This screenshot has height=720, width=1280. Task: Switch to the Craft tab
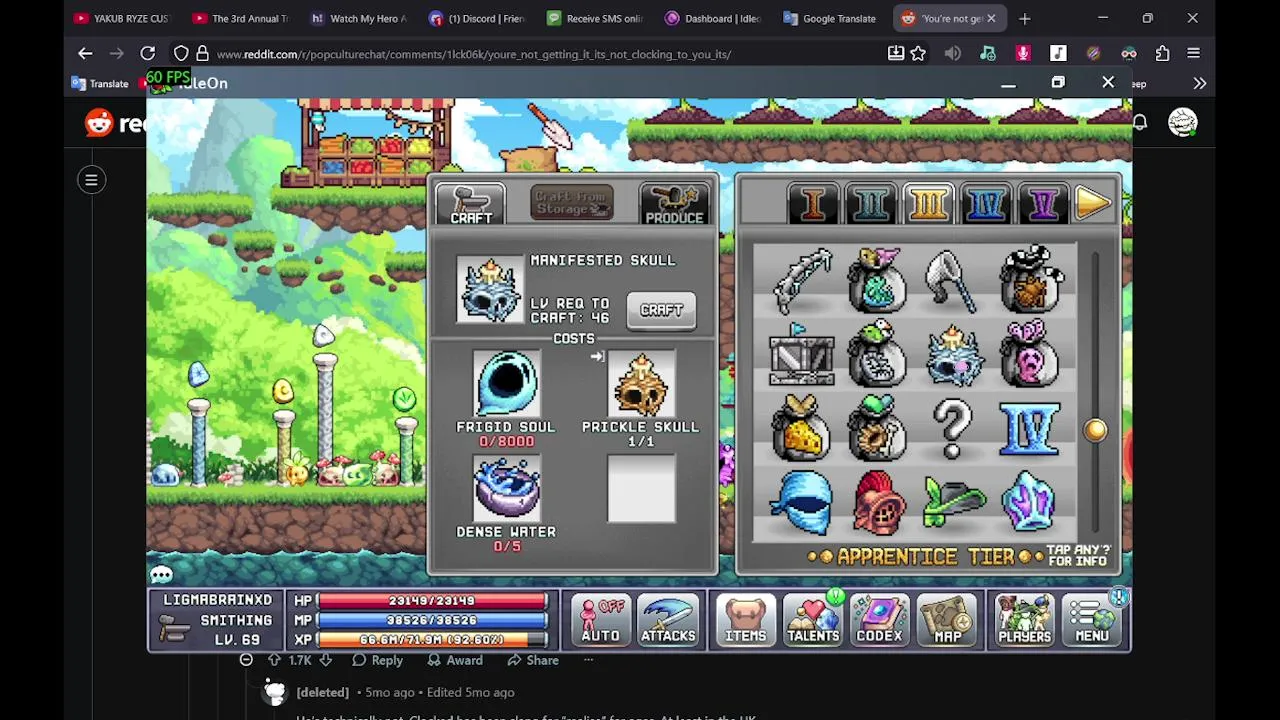[x=471, y=204]
